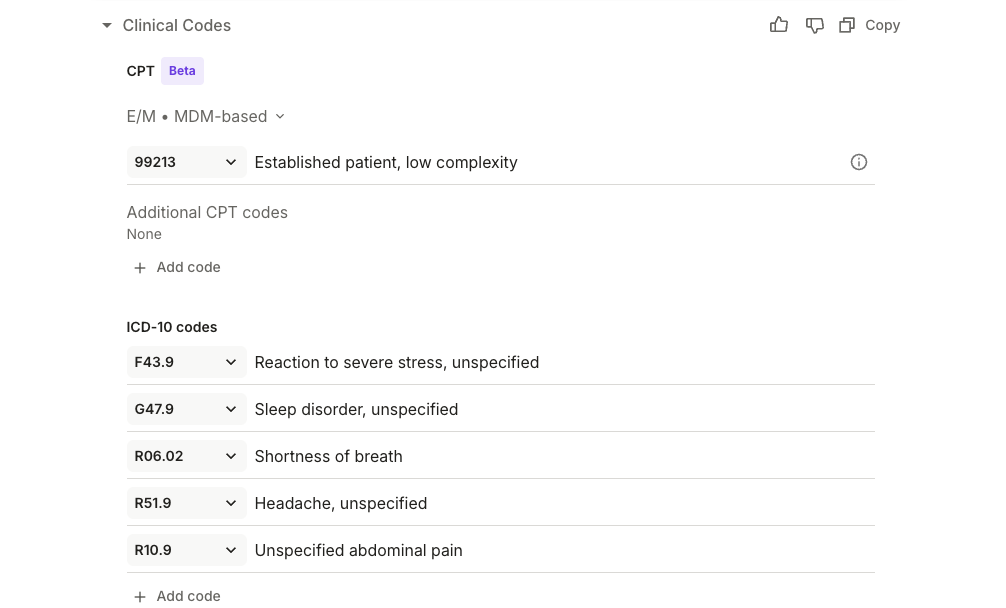Select the Shortness of breath description

pos(328,456)
